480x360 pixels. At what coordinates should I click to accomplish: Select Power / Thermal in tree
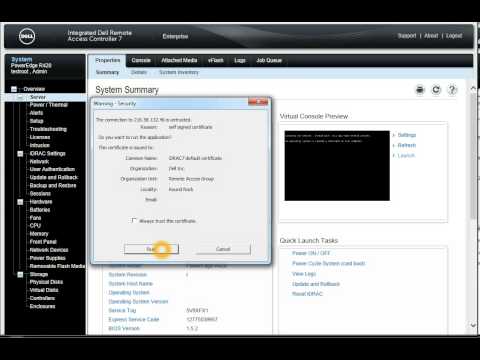click(49, 105)
